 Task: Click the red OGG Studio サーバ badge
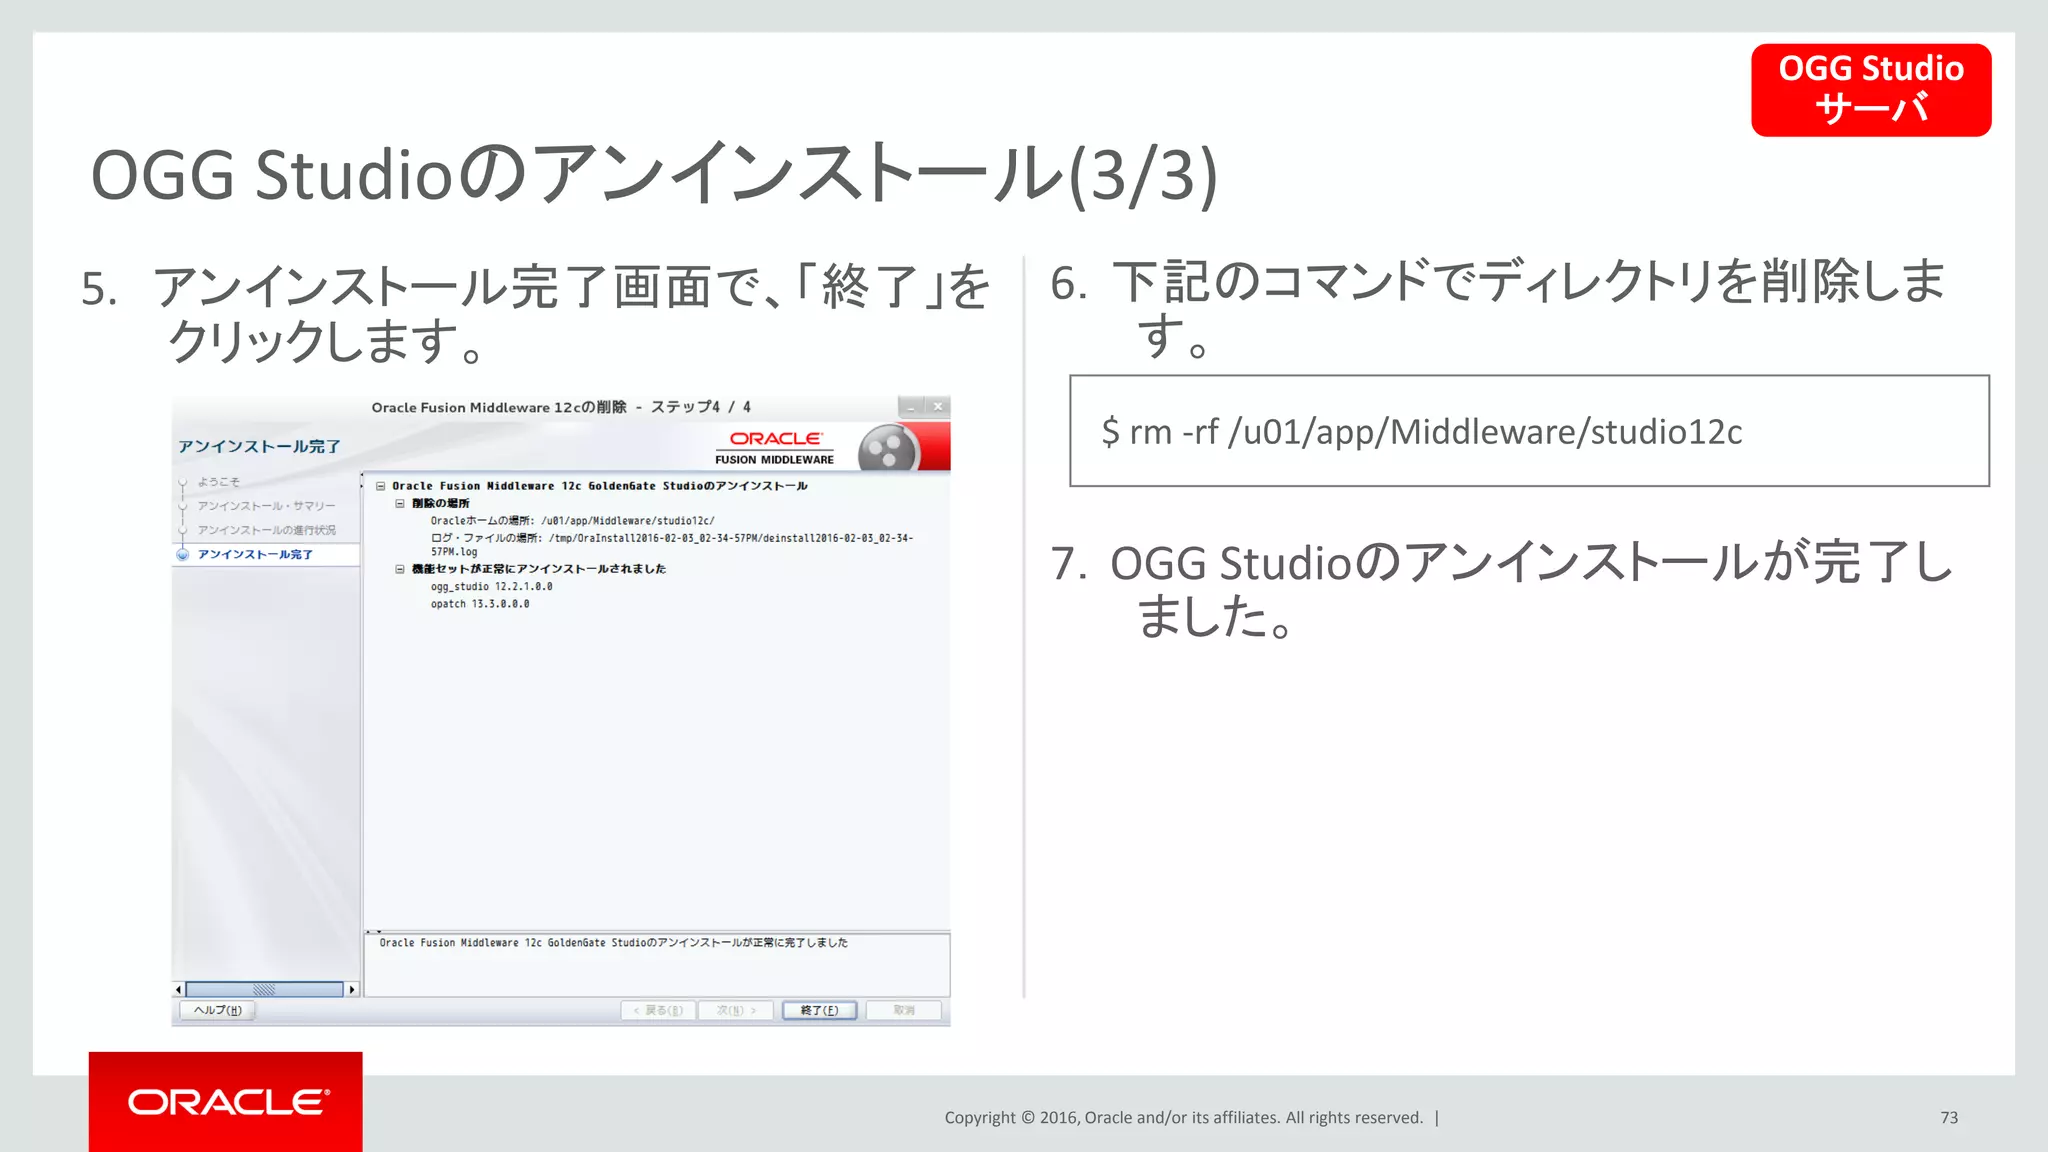[x=1871, y=90]
